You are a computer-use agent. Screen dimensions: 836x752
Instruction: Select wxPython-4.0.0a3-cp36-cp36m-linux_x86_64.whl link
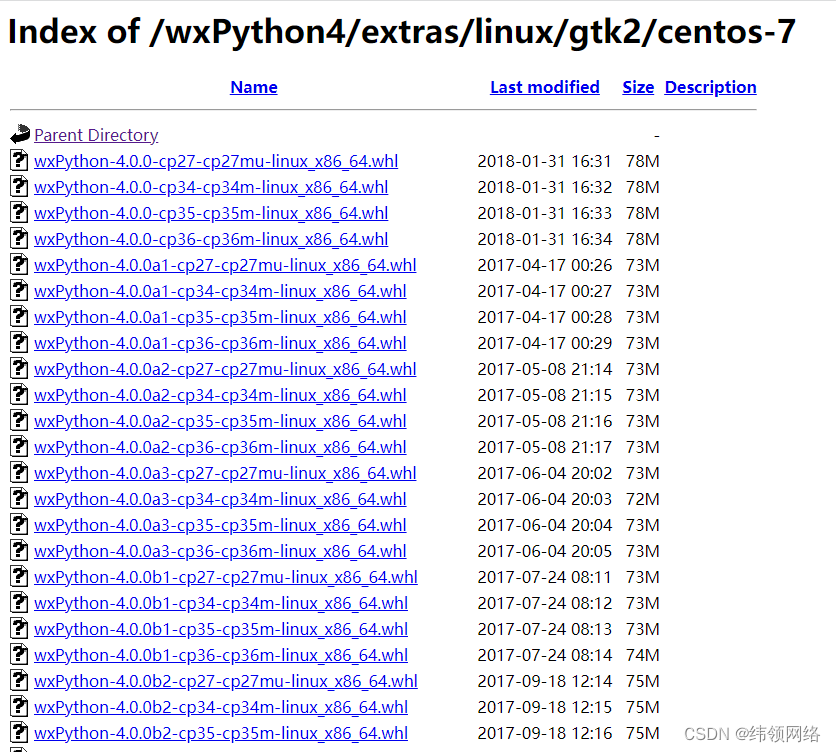[220, 551]
